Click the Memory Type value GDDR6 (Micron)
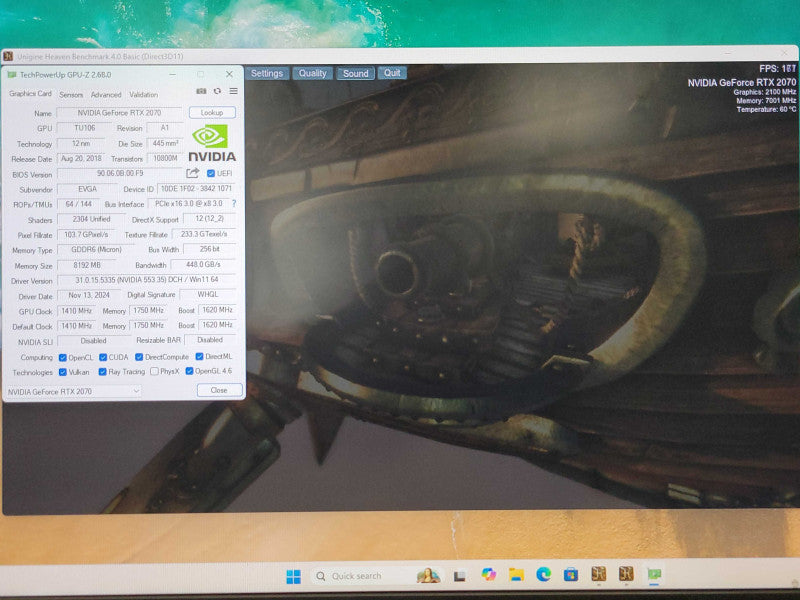Viewport: 800px width, 600px height. 96,250
